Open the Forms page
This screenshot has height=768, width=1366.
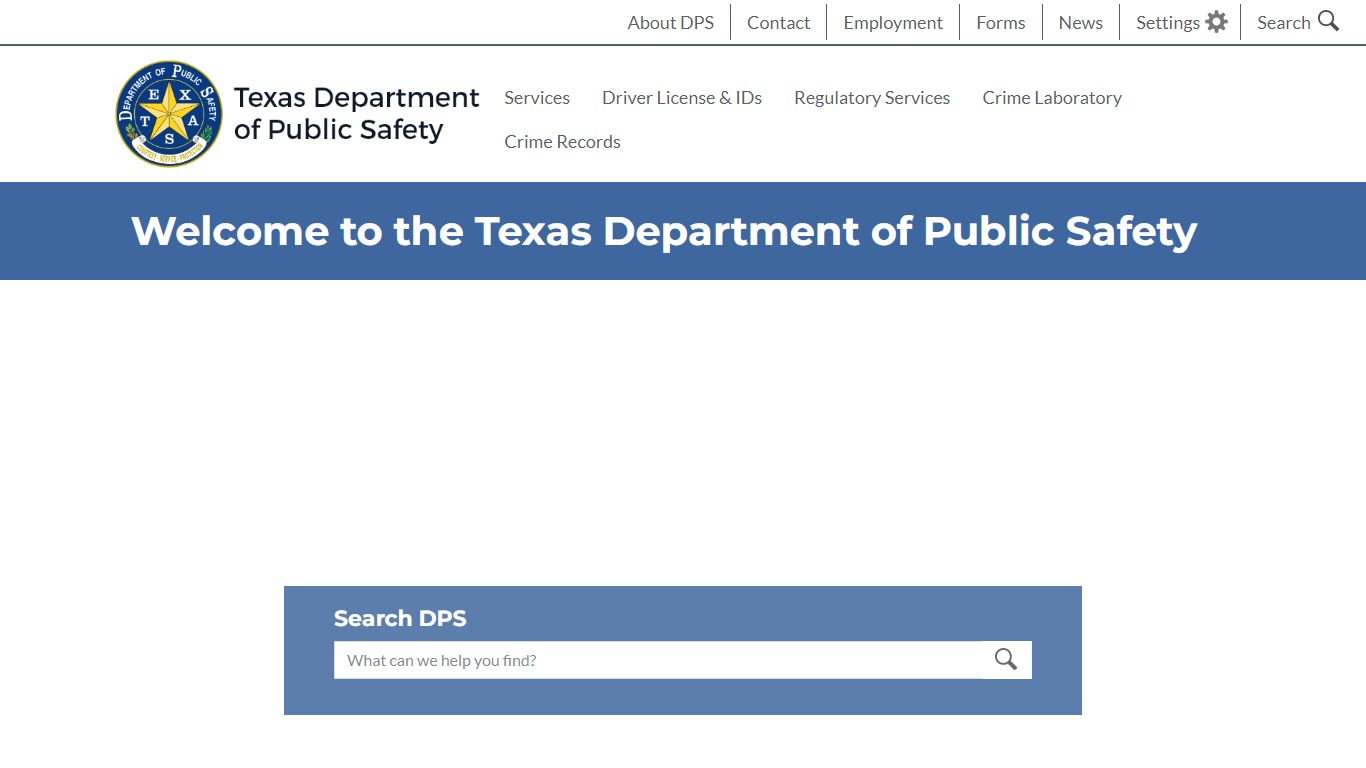click(x=1001, y=23)
